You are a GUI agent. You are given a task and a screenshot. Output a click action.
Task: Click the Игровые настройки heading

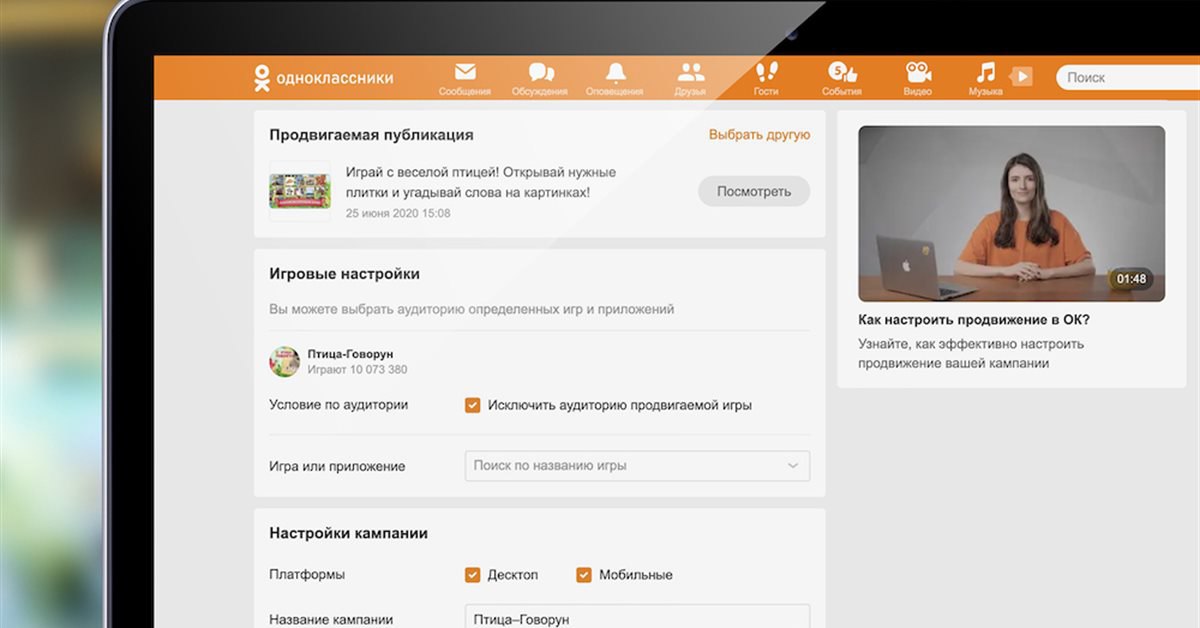[x=345, y=274]
